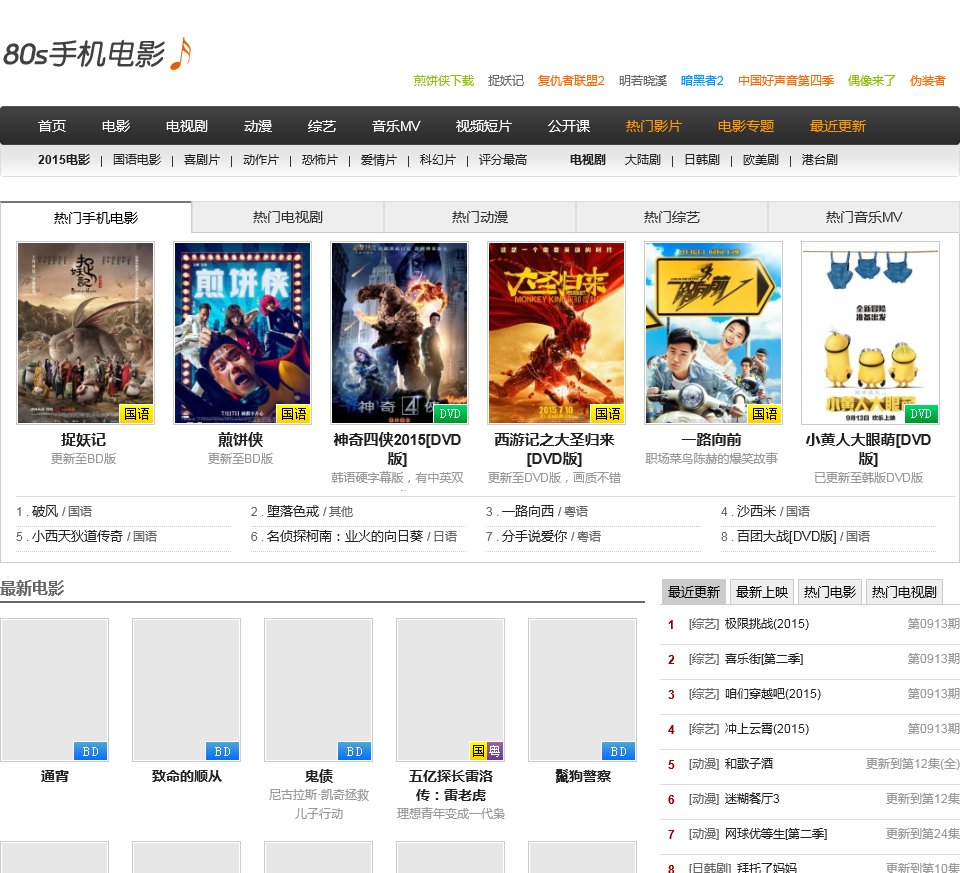Open 动漫 in the main navigation
Screen dimensions: 960x873
pos(258,126)
